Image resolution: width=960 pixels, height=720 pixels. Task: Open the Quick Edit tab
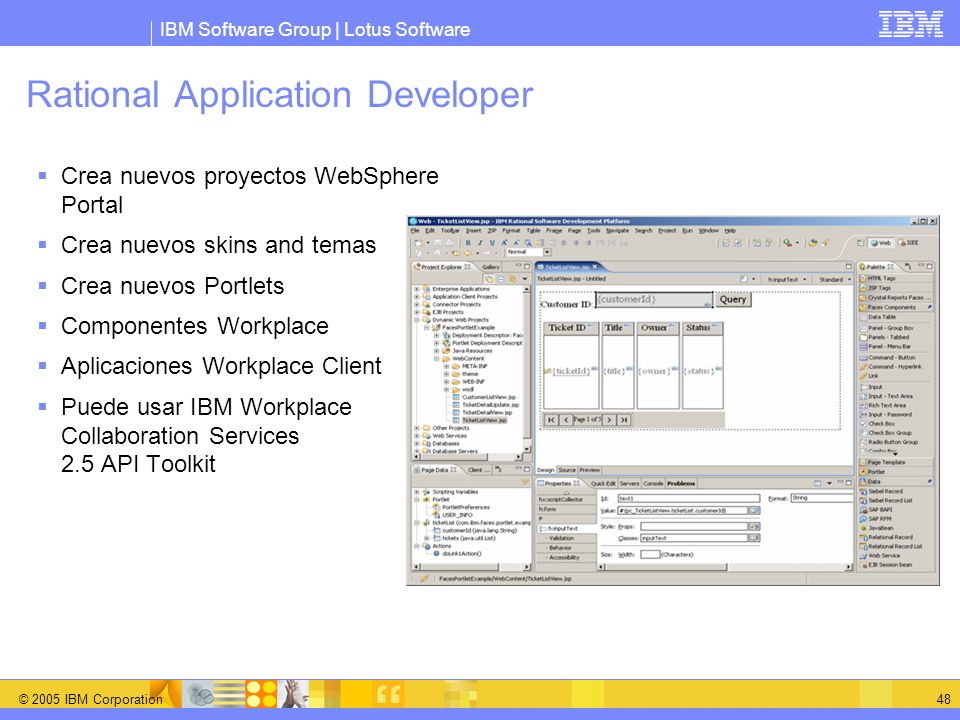[x=603, y=484]
